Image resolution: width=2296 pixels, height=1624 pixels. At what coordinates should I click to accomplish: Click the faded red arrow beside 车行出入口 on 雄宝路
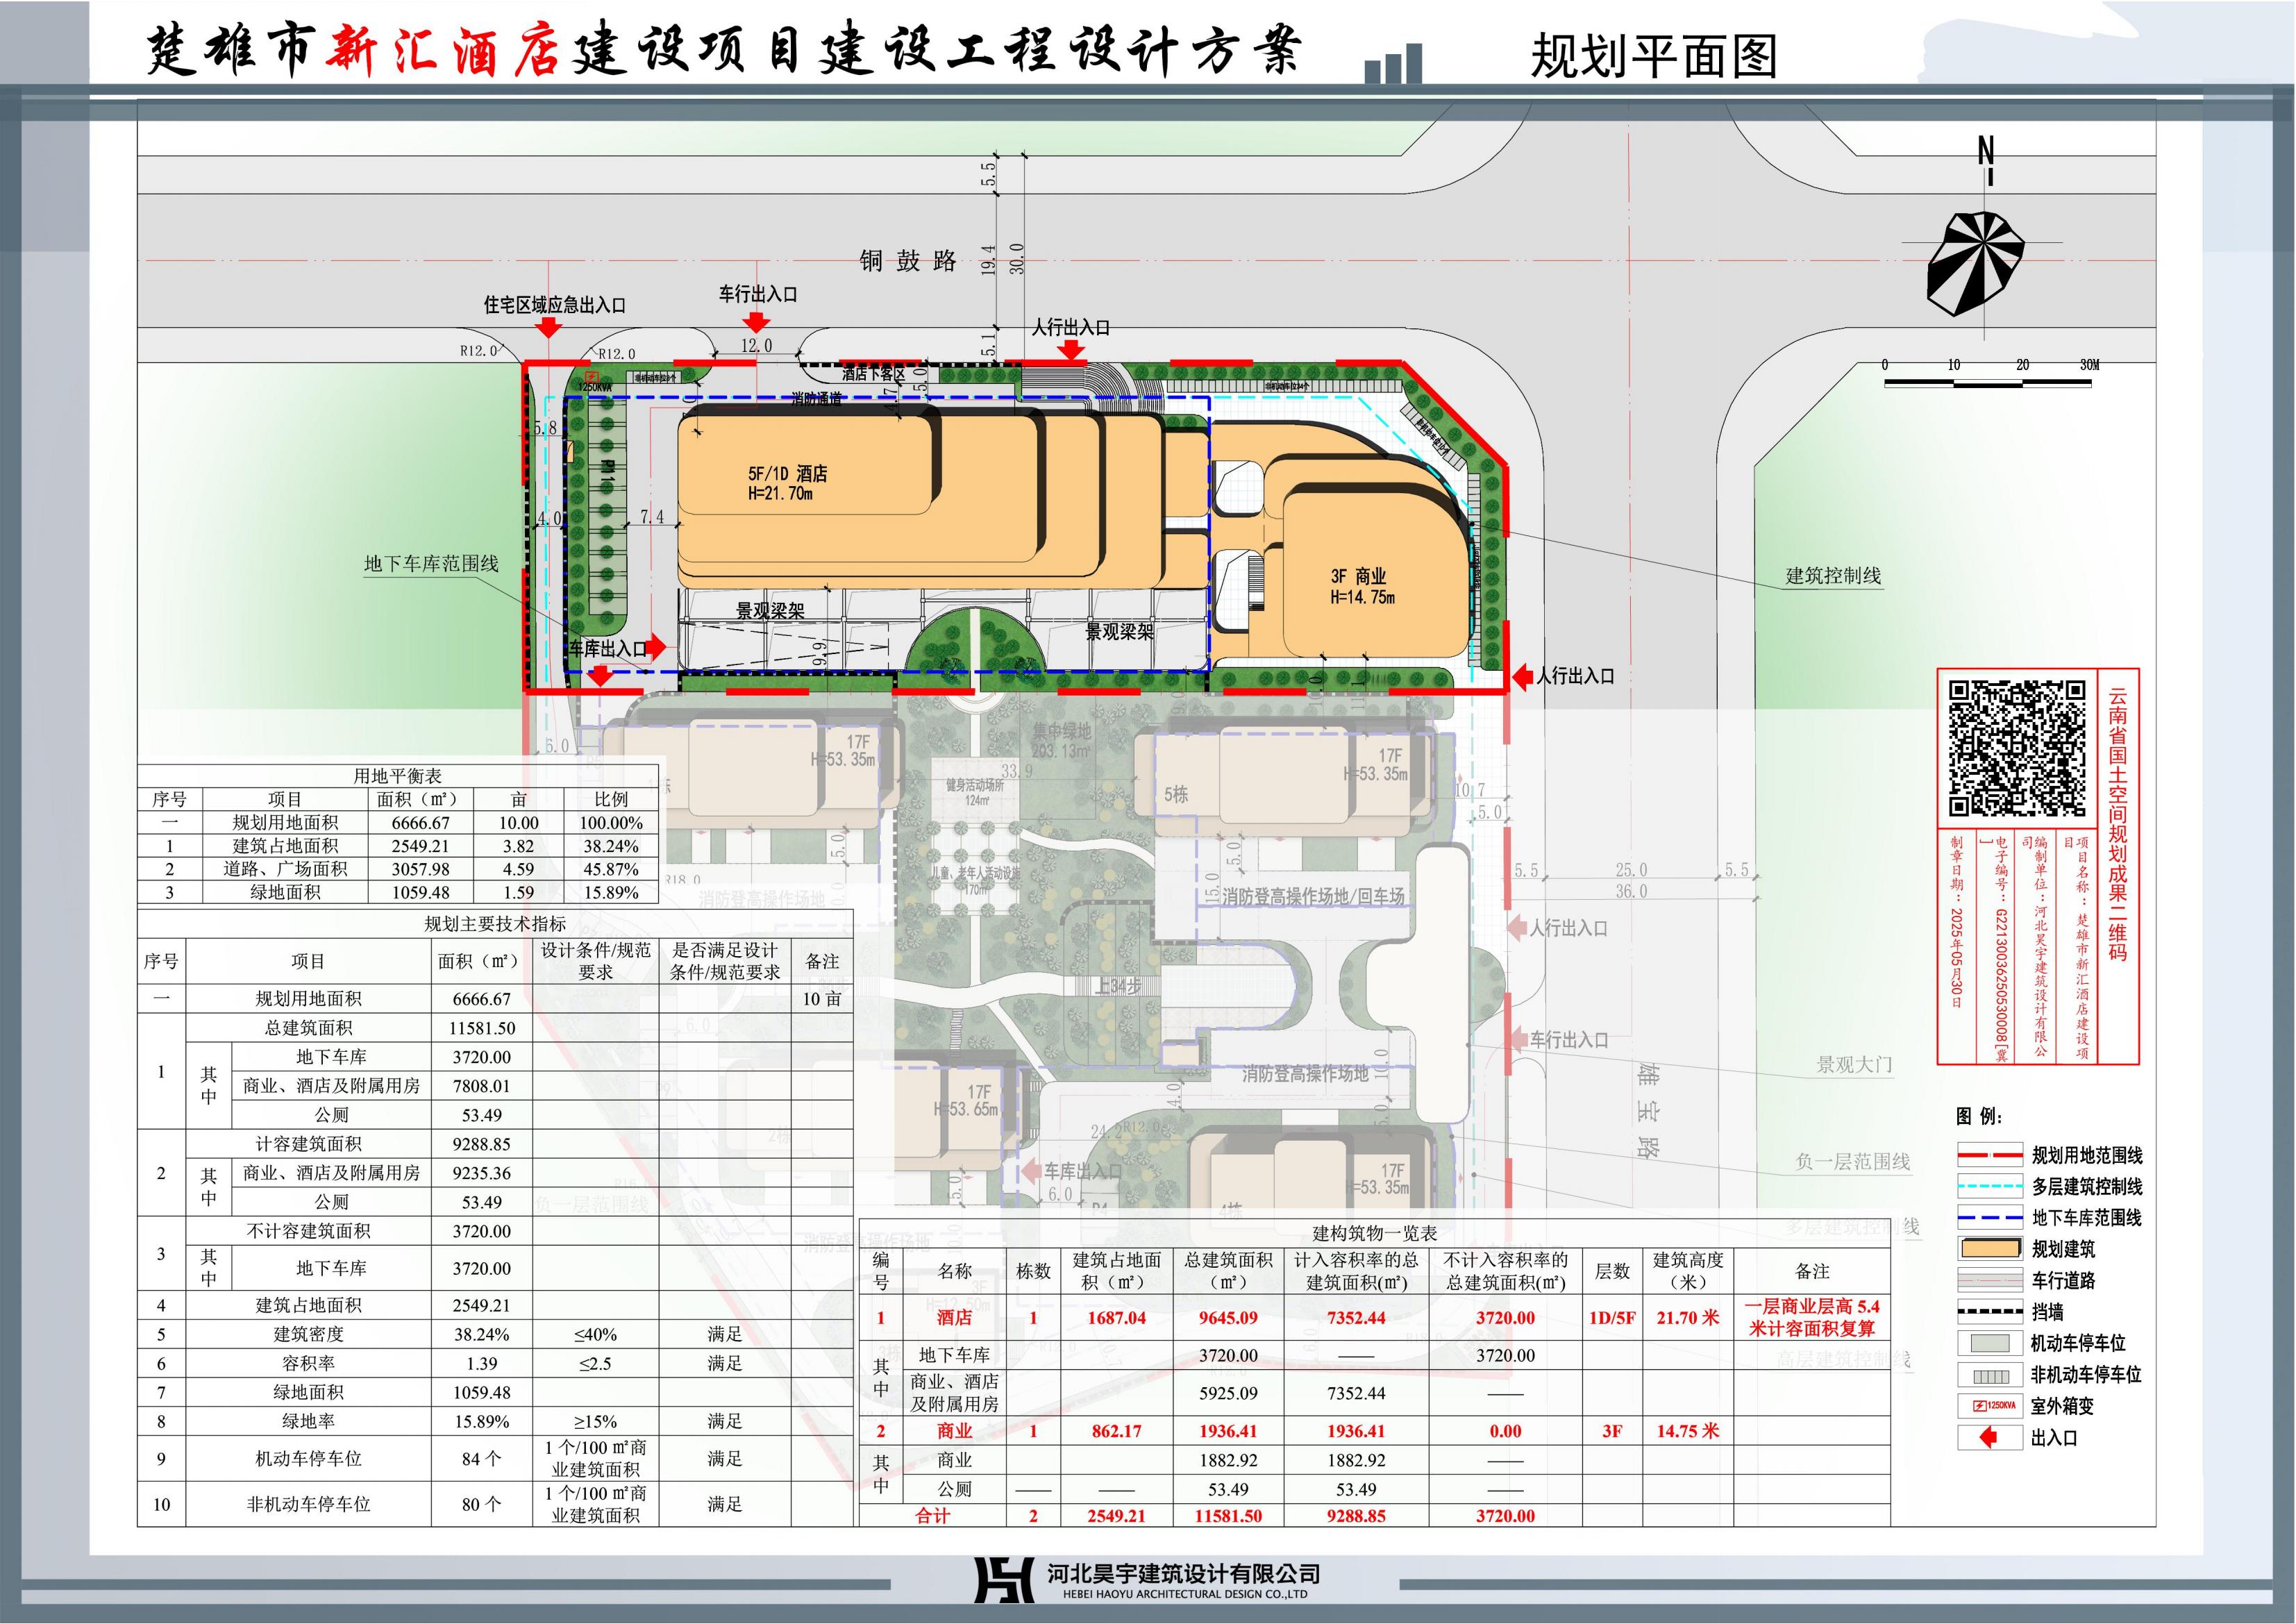[1516, 1040]
